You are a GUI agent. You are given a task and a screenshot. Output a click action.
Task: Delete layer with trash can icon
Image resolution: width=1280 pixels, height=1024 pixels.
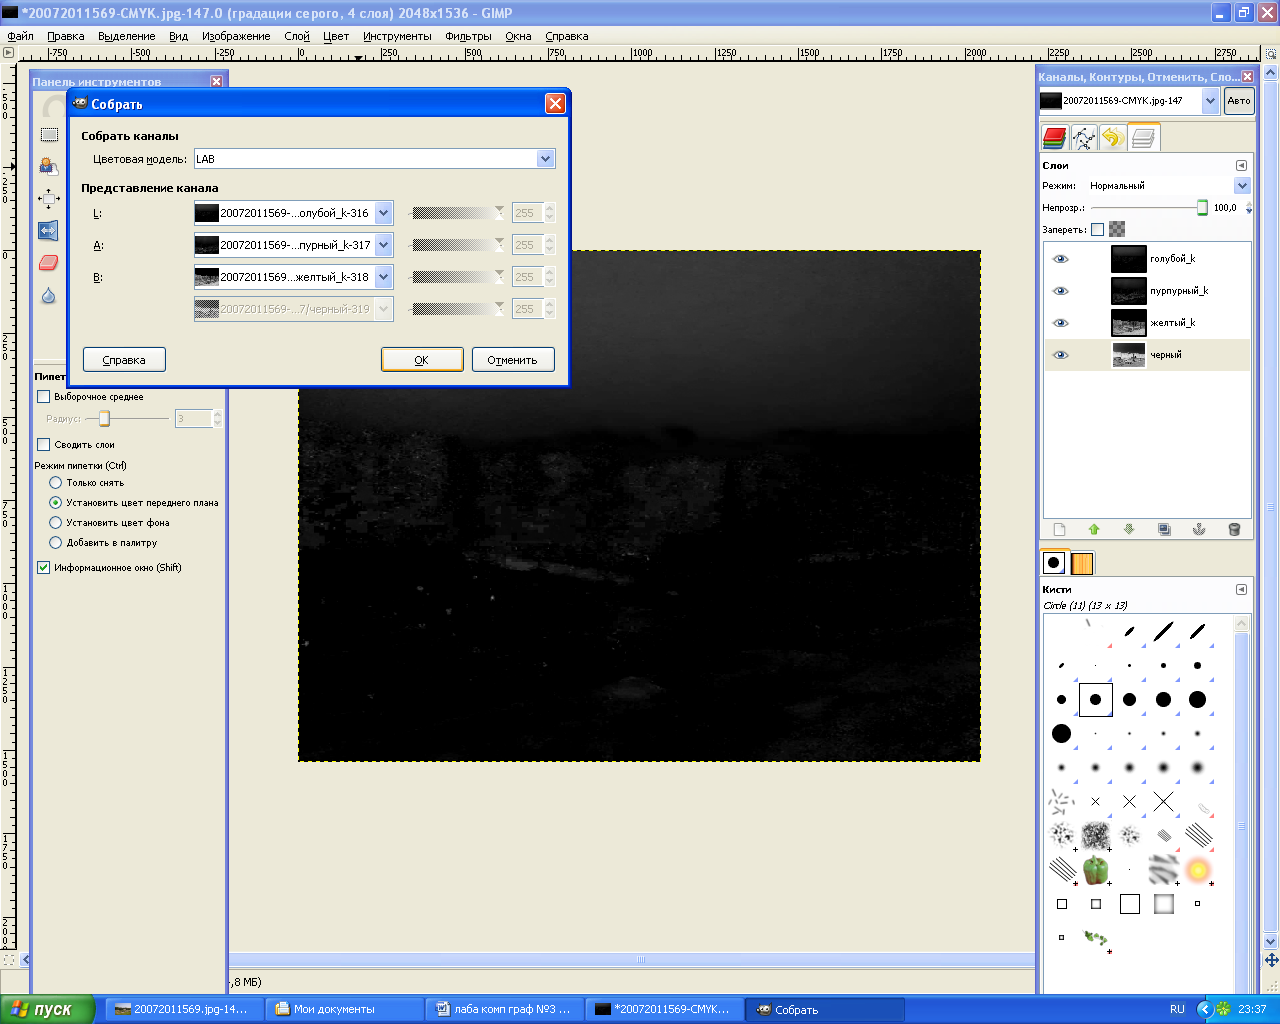tap(1234, 529)
